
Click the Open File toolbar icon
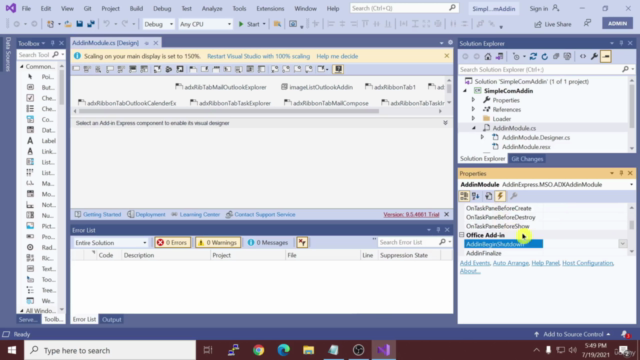click(68, 24)
